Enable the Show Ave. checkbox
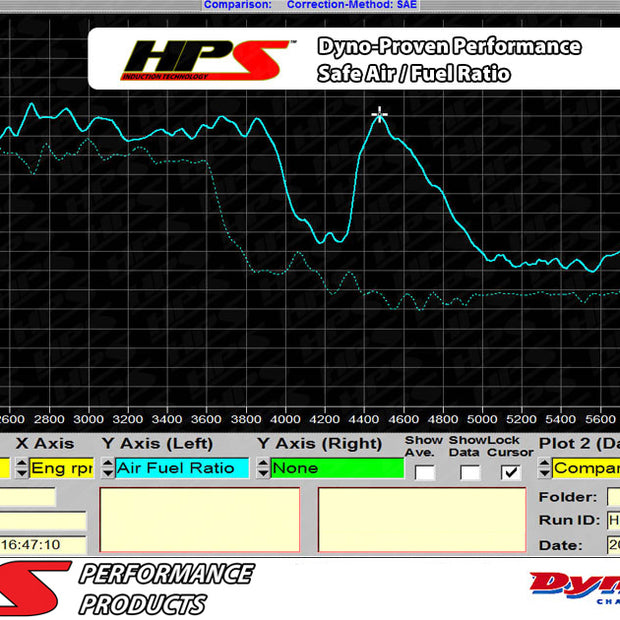Viewport: 620px width, 620px height. (x=425, y=473)
